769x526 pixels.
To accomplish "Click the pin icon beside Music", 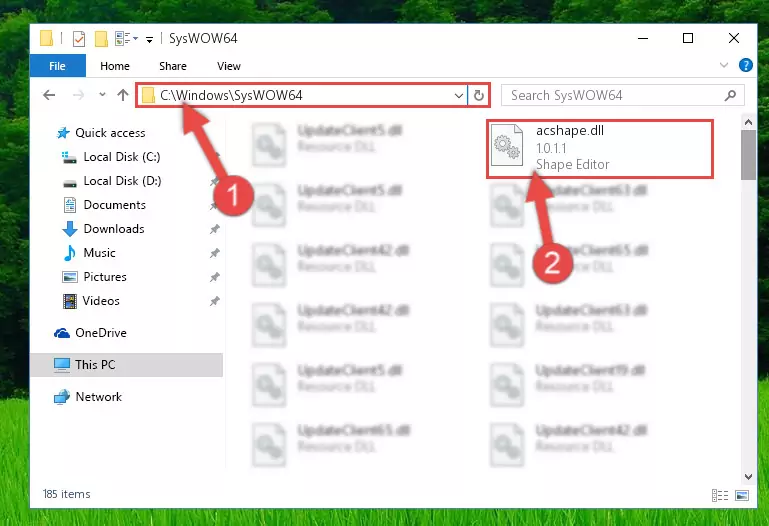I will pyautogui.click(x=214, y=253).
